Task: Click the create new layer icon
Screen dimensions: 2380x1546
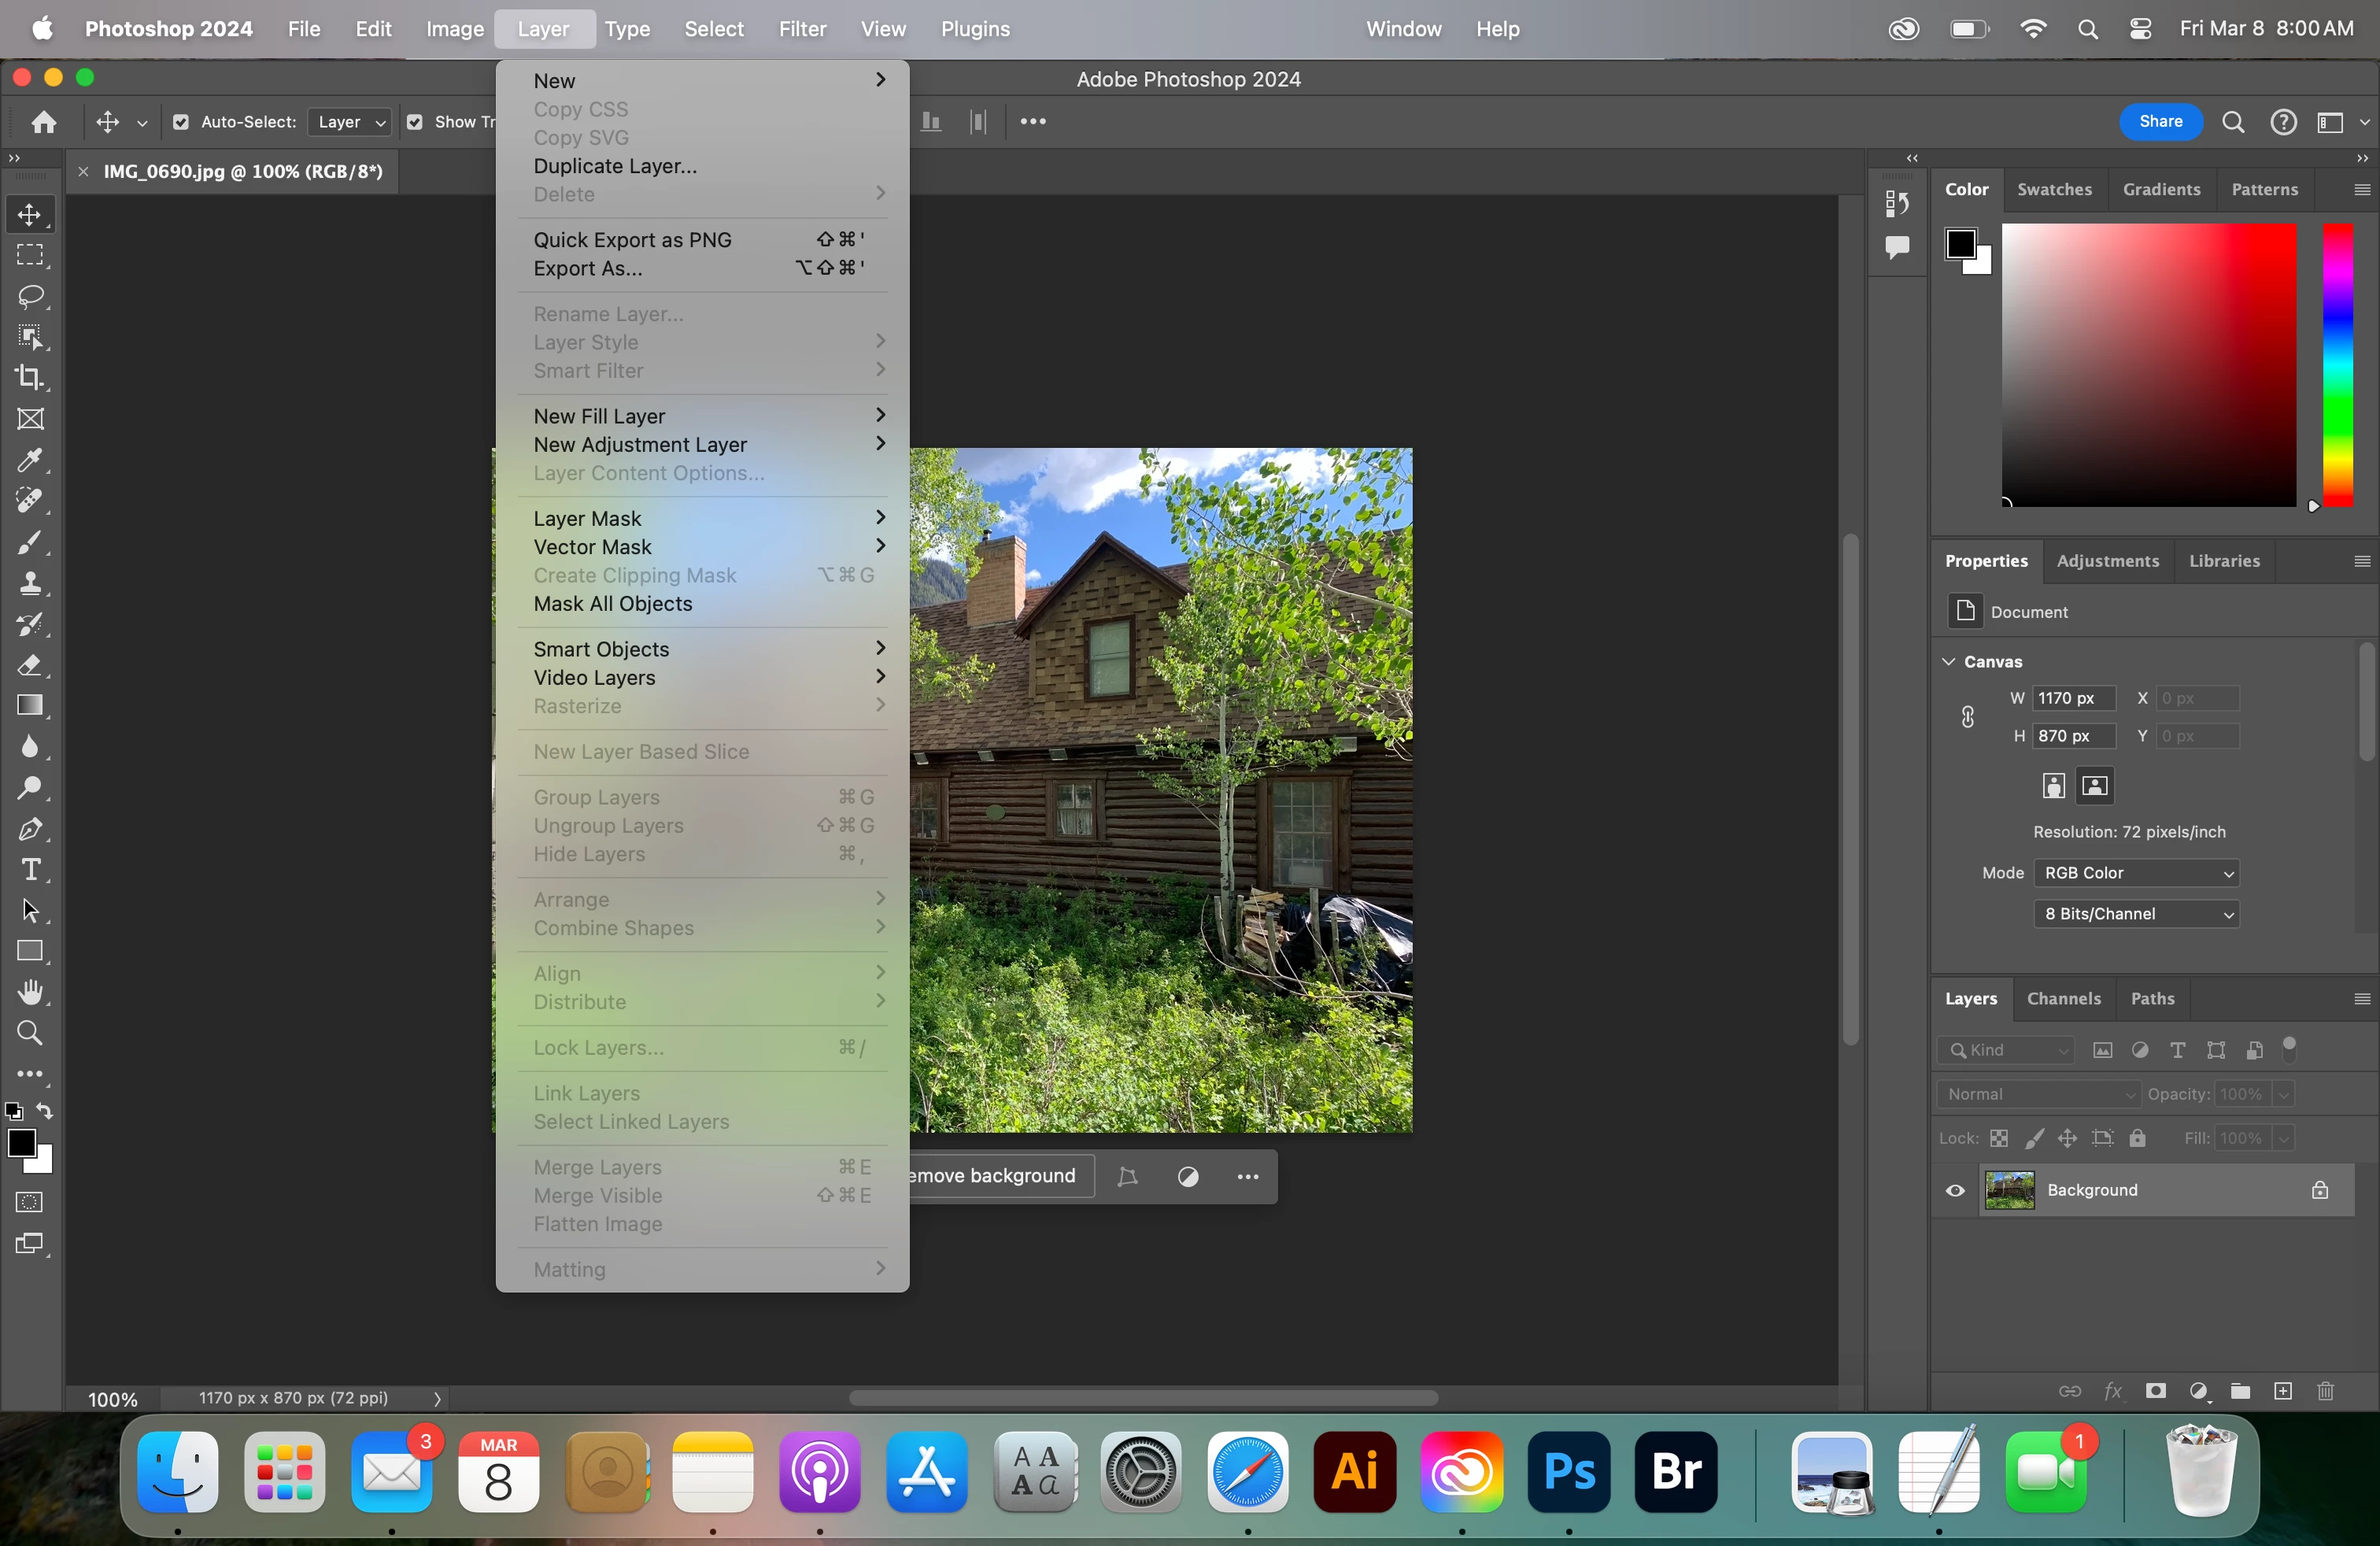Action: point(2283,1391)
